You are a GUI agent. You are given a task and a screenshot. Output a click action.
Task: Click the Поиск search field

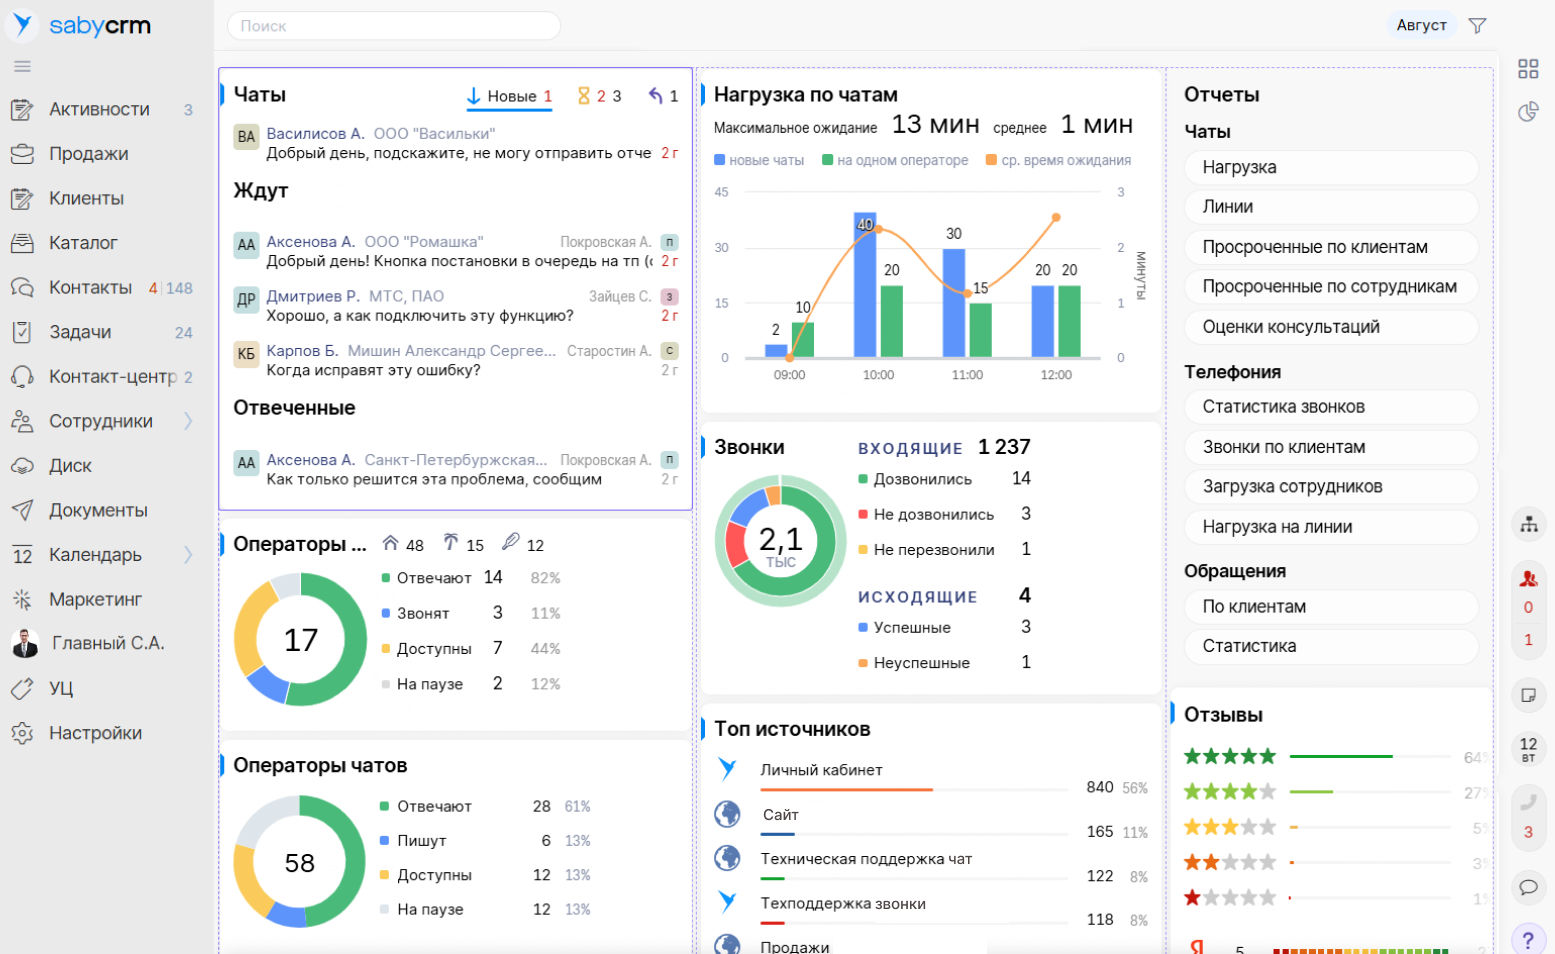[x=394, y=26]
